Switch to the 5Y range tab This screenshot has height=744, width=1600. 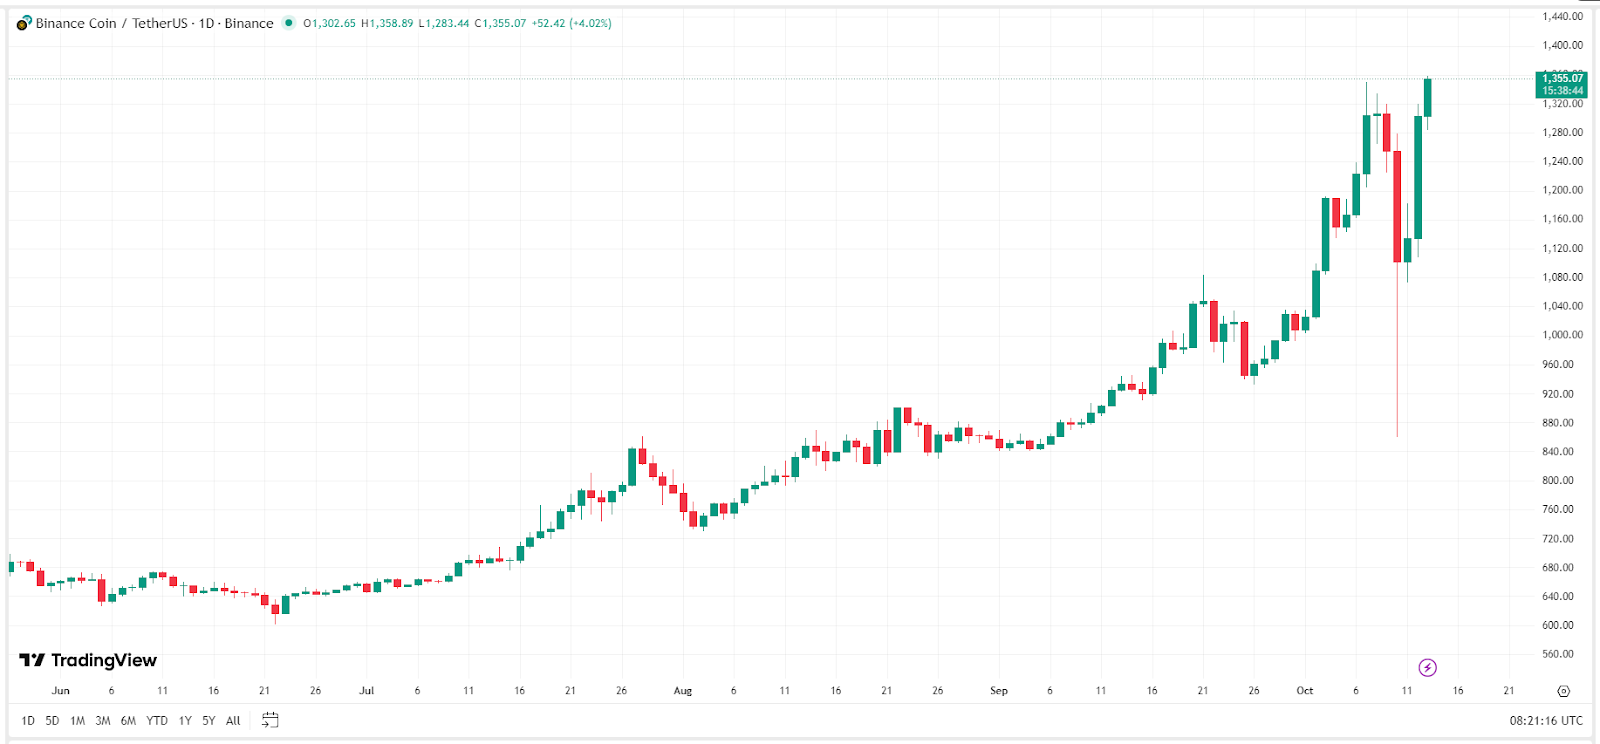209,719
